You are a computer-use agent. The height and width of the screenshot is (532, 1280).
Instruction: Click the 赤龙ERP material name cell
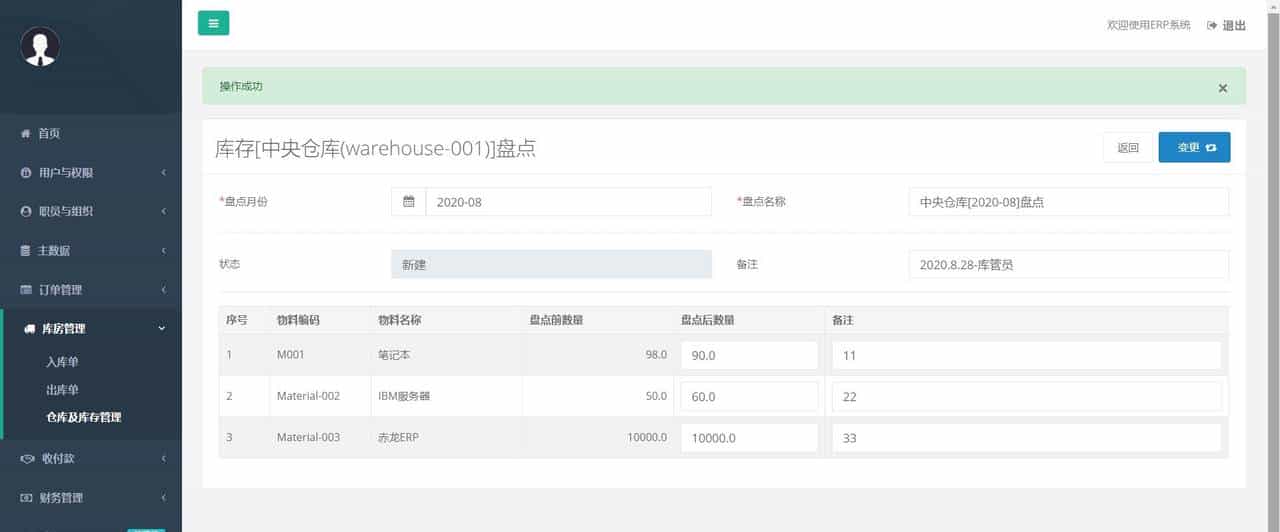pos(446,437)
